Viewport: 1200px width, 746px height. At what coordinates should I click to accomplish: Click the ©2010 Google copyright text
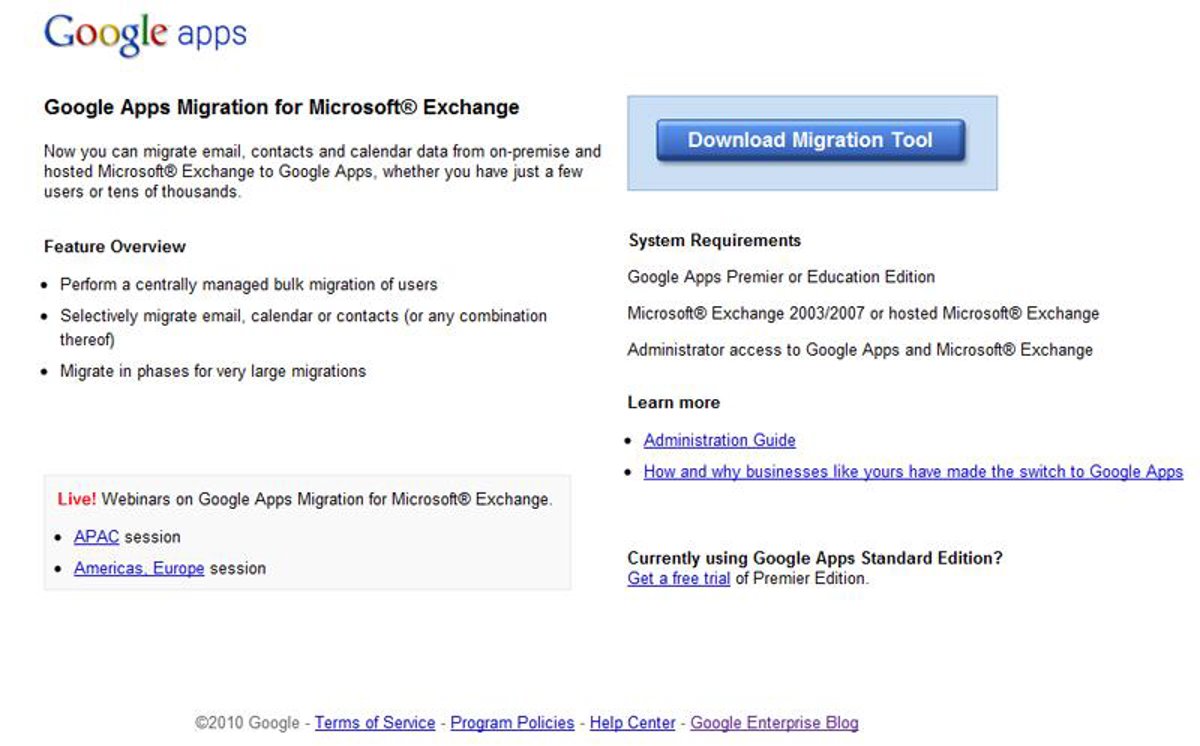pyautogui.click(x=247, y=722)
